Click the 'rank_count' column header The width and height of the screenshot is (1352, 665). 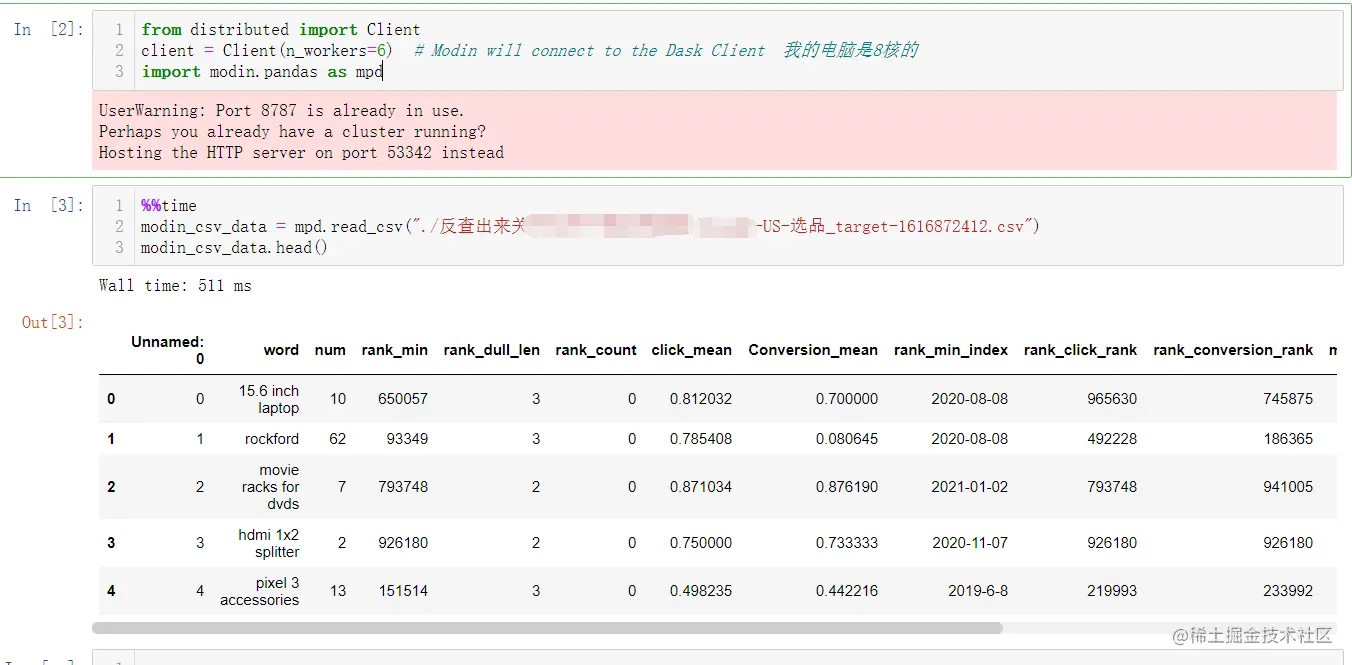596,350
